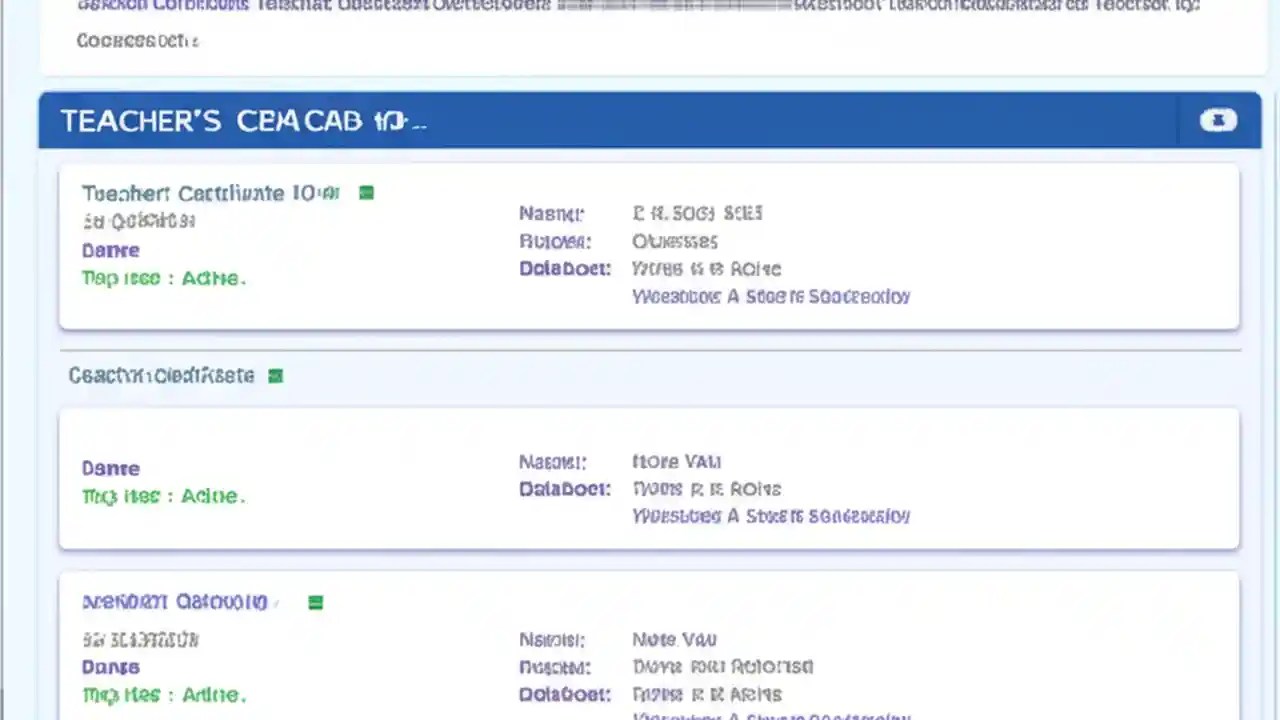This screenshot has height=720, width=1280.
Task: Toggle the Active status in the first card
Action: pos(214,278)
